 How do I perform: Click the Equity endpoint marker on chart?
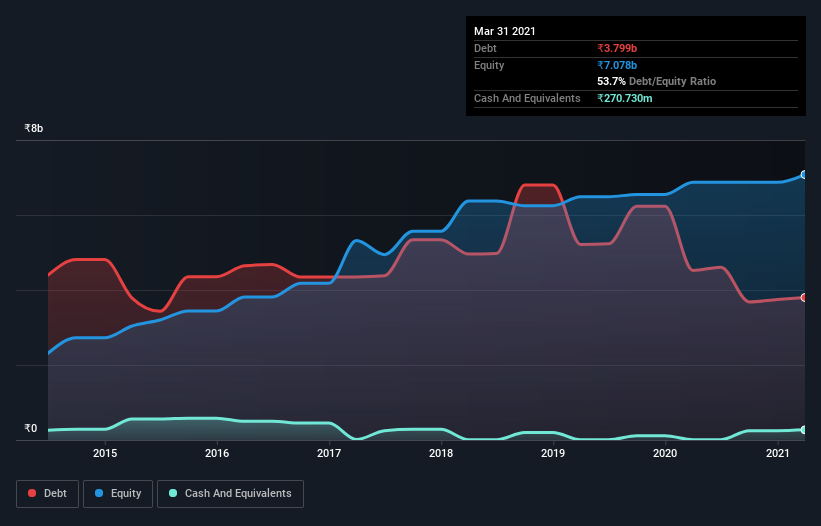coord(804,175)
